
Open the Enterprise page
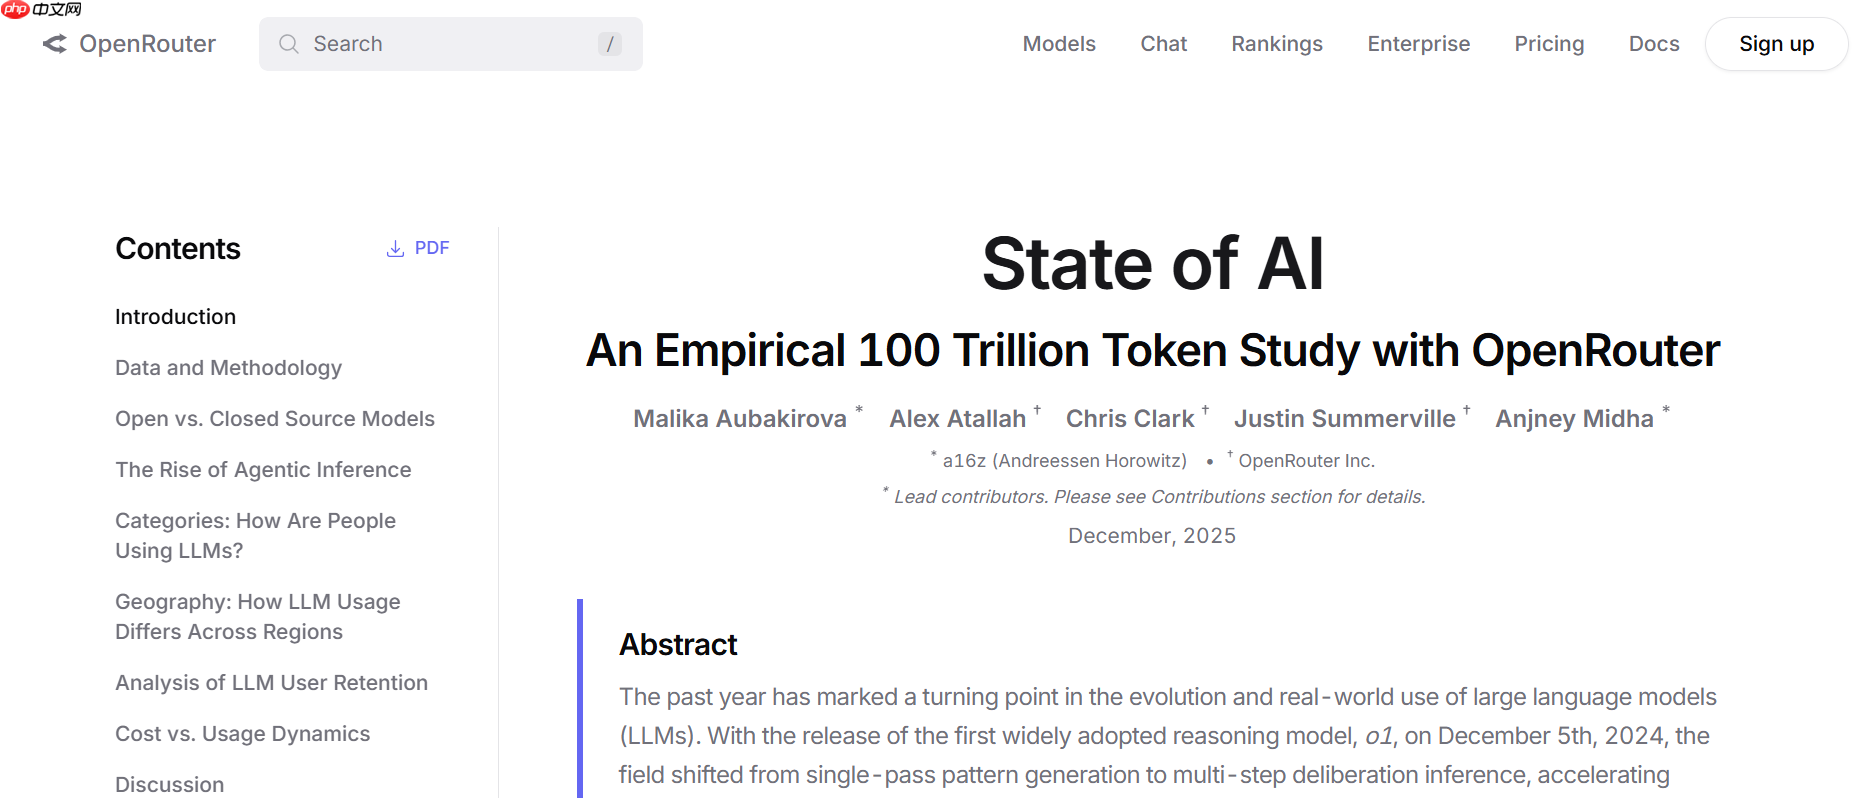click(x=1418, y=44)
